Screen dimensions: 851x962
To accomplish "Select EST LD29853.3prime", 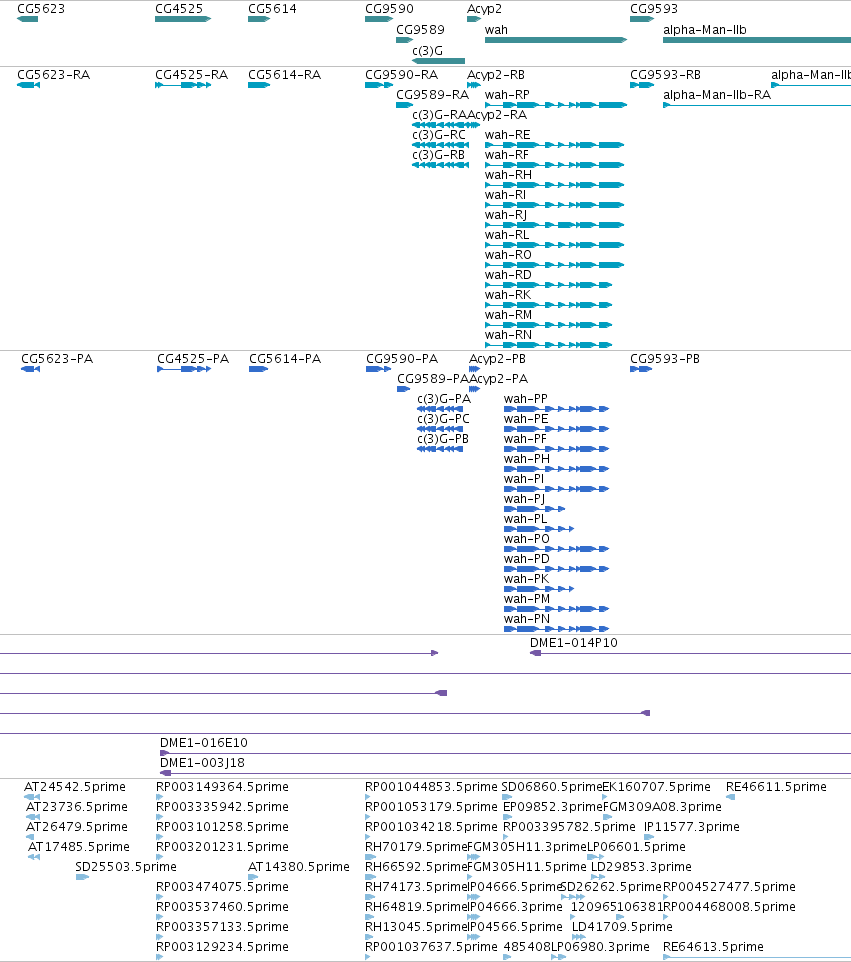I will pyautogui.click(x=641, y=866).
